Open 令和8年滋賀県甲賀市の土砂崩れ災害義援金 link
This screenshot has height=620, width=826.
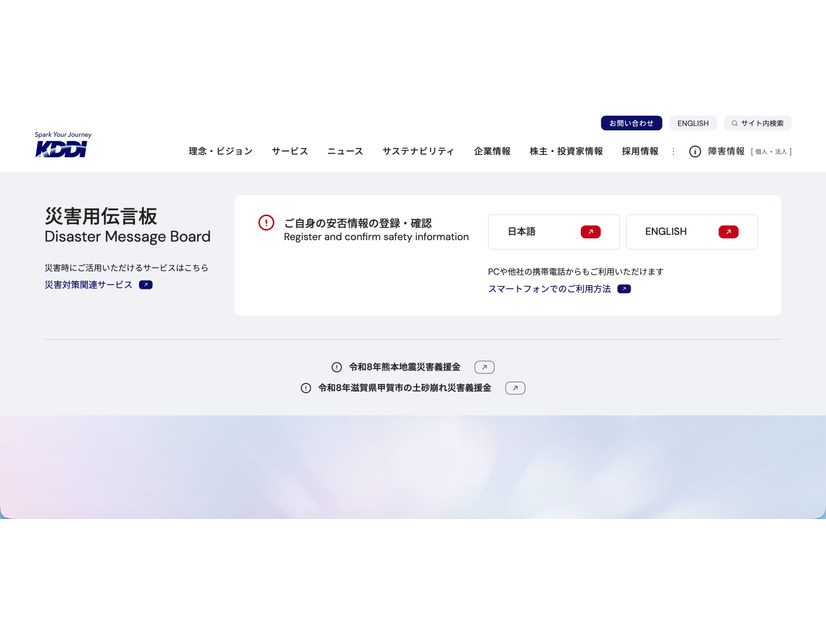point(405,388)
